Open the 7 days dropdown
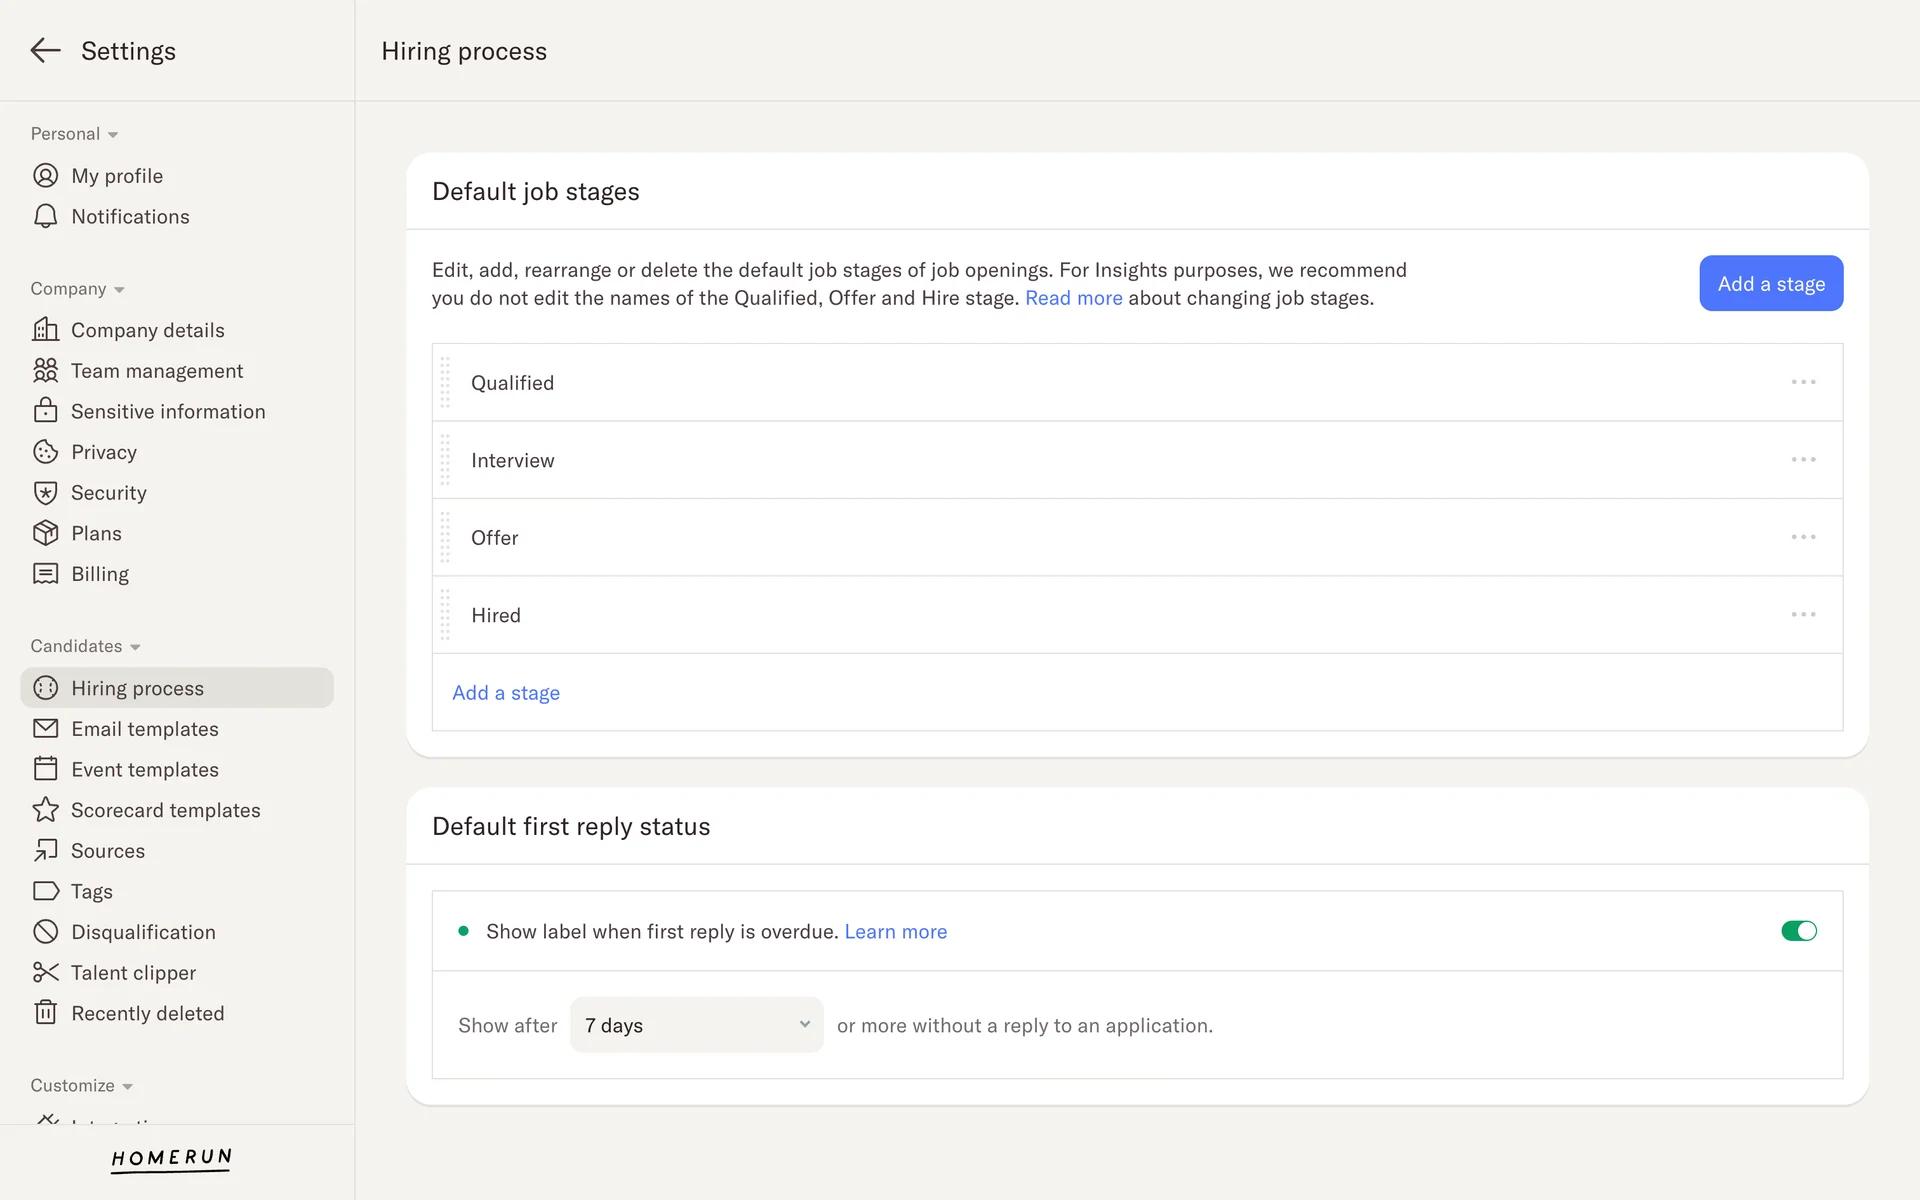Screen dimensions: 1920x1200 coord(697,1025)
